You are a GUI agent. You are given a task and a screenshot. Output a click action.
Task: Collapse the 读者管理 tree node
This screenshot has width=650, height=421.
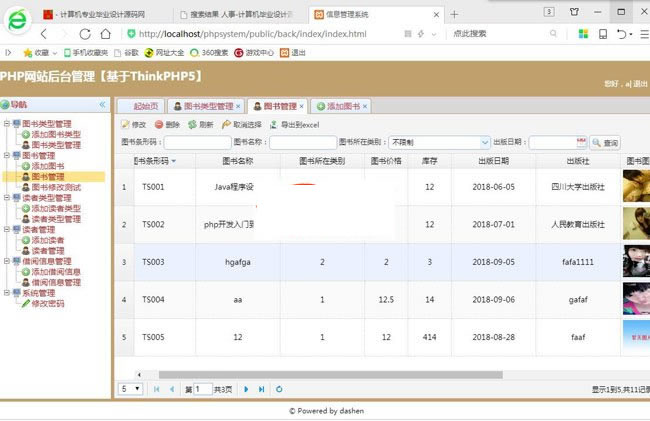[x=6, y=229]
